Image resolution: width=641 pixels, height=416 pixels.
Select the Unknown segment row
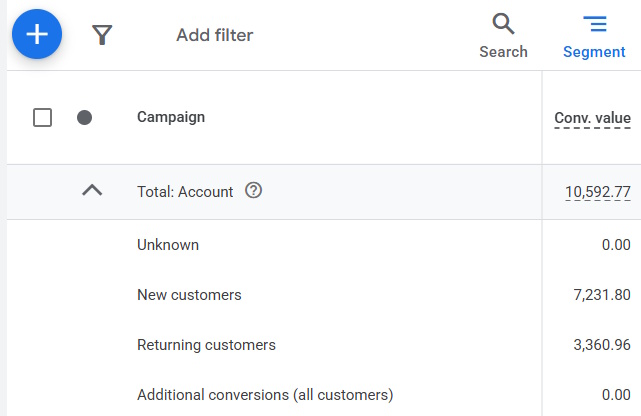click(x=168, y=245)
